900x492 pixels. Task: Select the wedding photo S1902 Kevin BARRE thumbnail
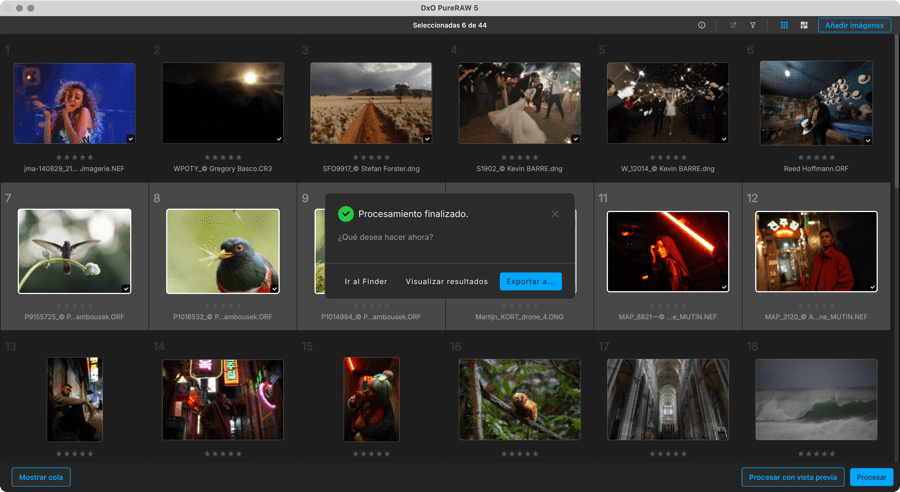(519, 103)
